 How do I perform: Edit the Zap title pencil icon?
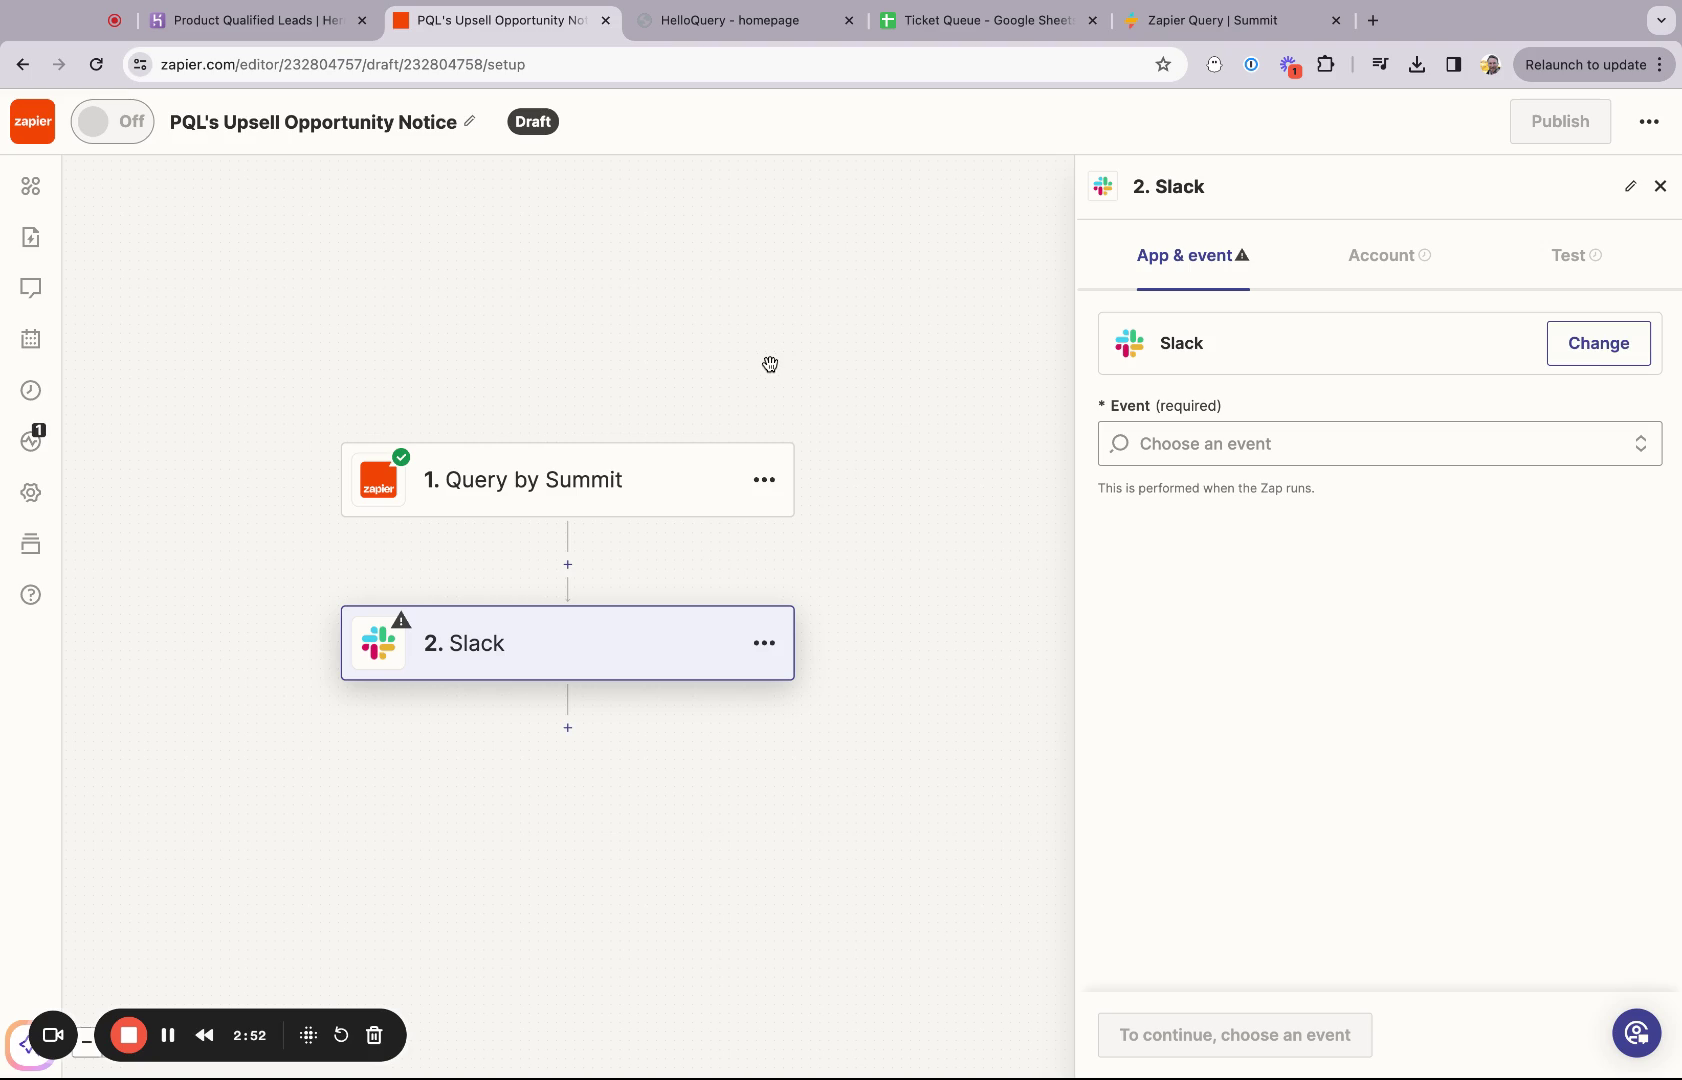click(470, 121)
